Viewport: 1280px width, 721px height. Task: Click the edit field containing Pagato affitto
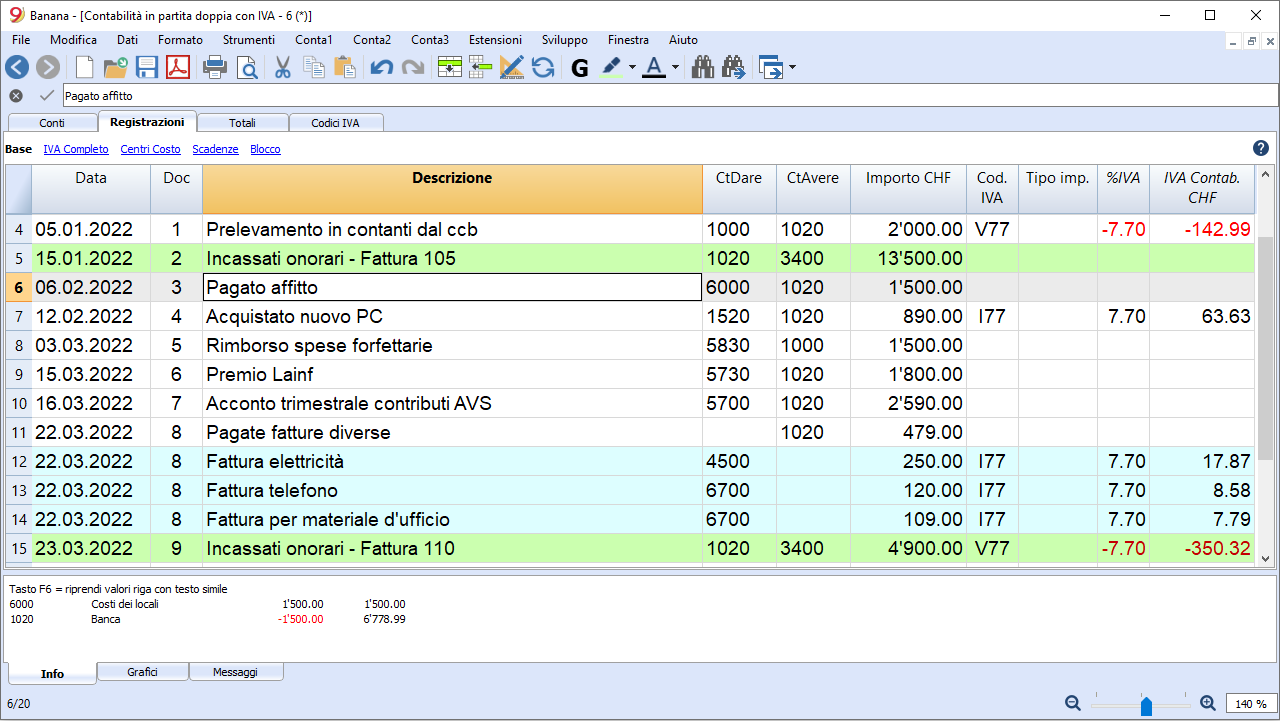point(670,96)
